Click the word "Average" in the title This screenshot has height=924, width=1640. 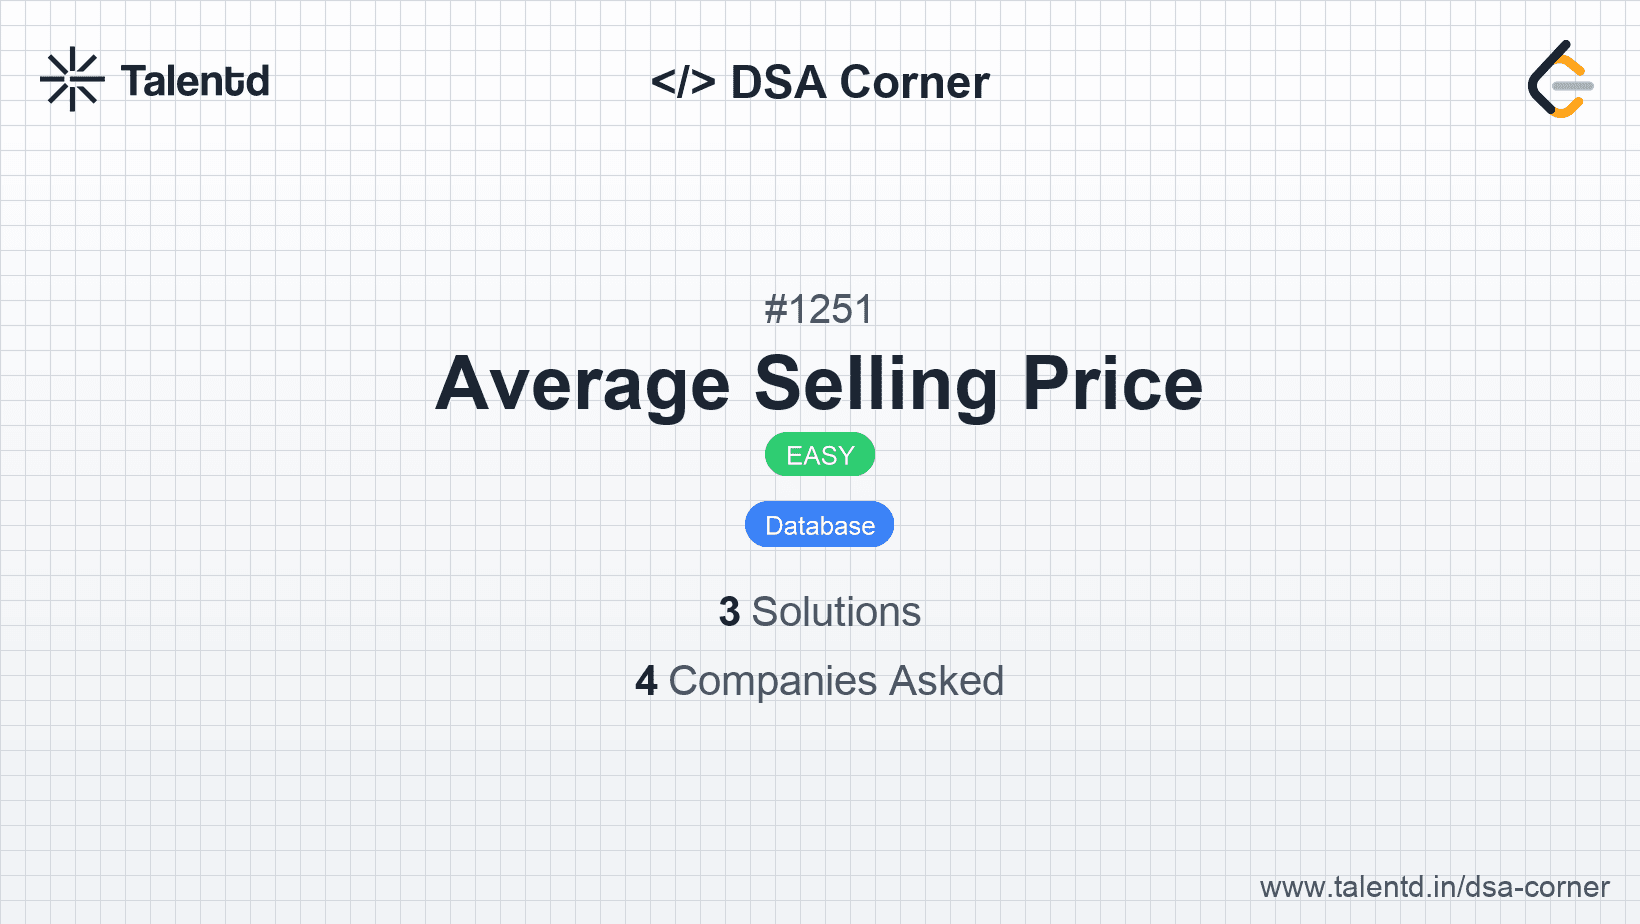coord(583,384)
